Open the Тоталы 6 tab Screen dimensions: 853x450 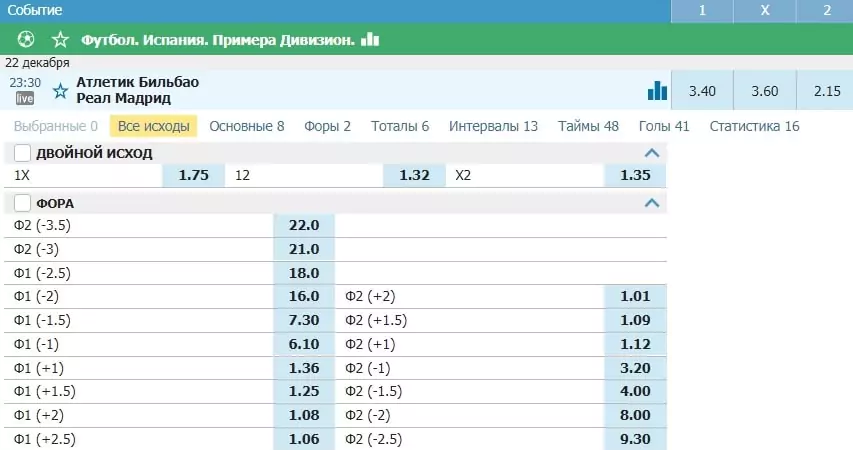click(400, 126)
